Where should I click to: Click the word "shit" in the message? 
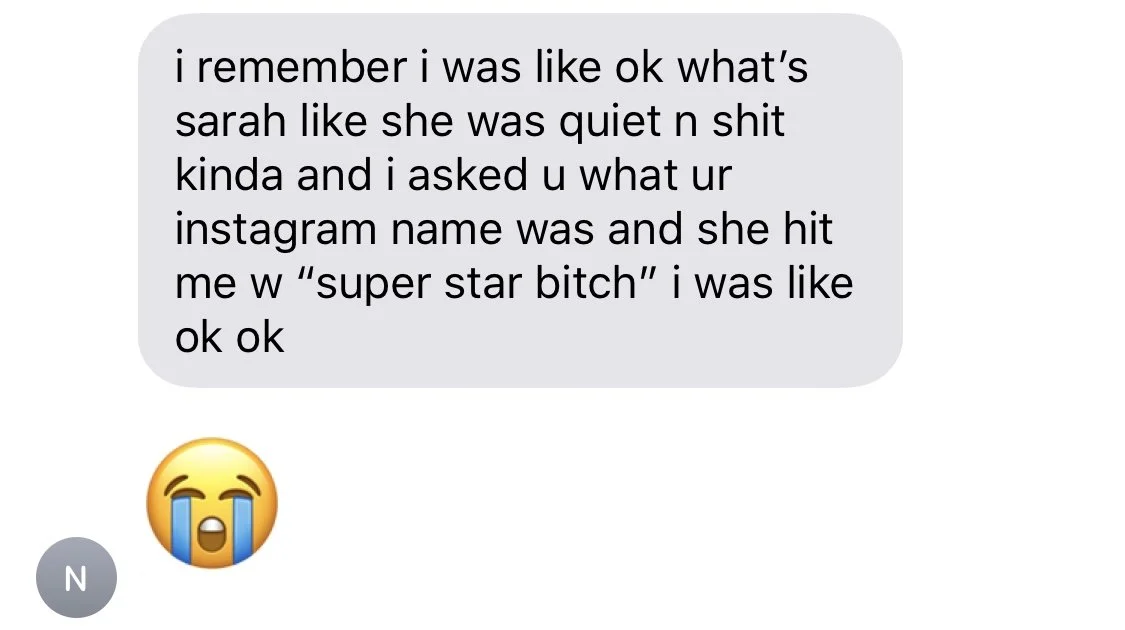[748, 121]
